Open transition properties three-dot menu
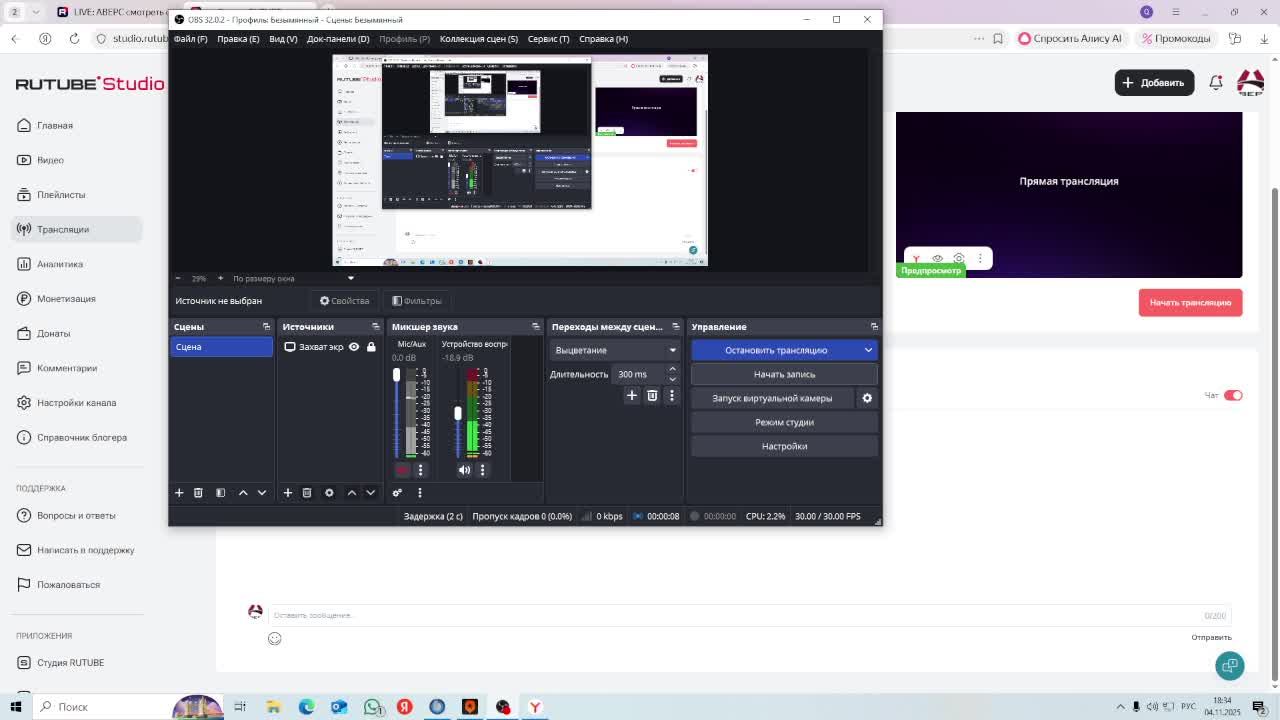This screenshot has width=1280, height=720. [x=671, y=396]
